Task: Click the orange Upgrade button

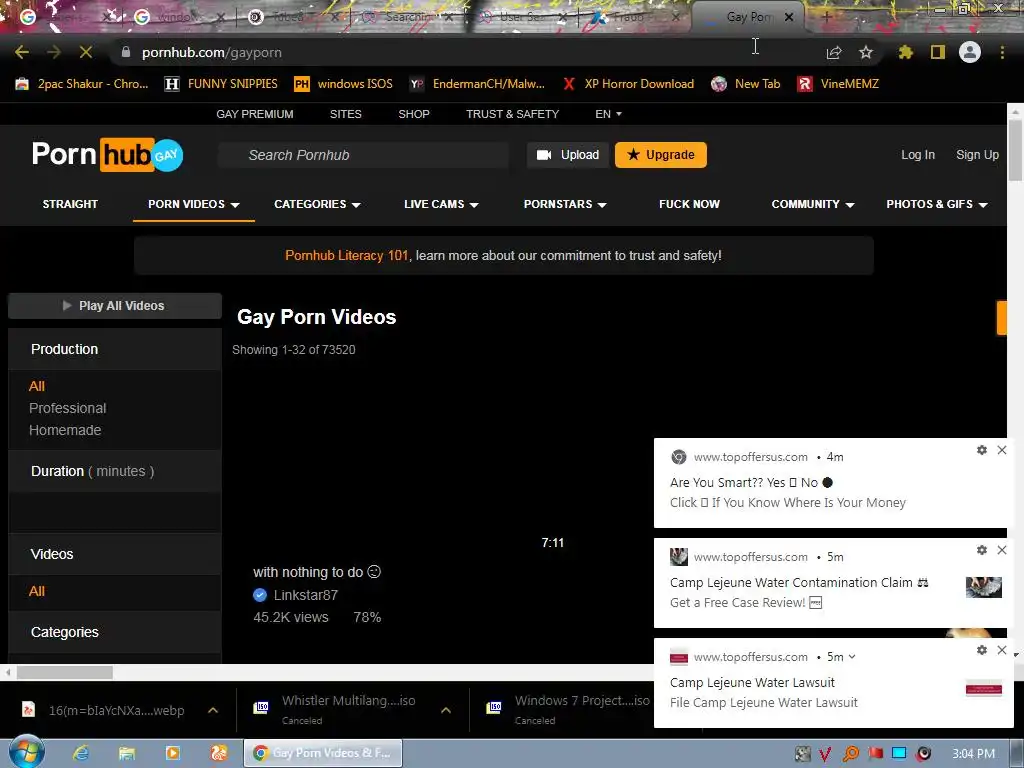Action: [660, 155]
